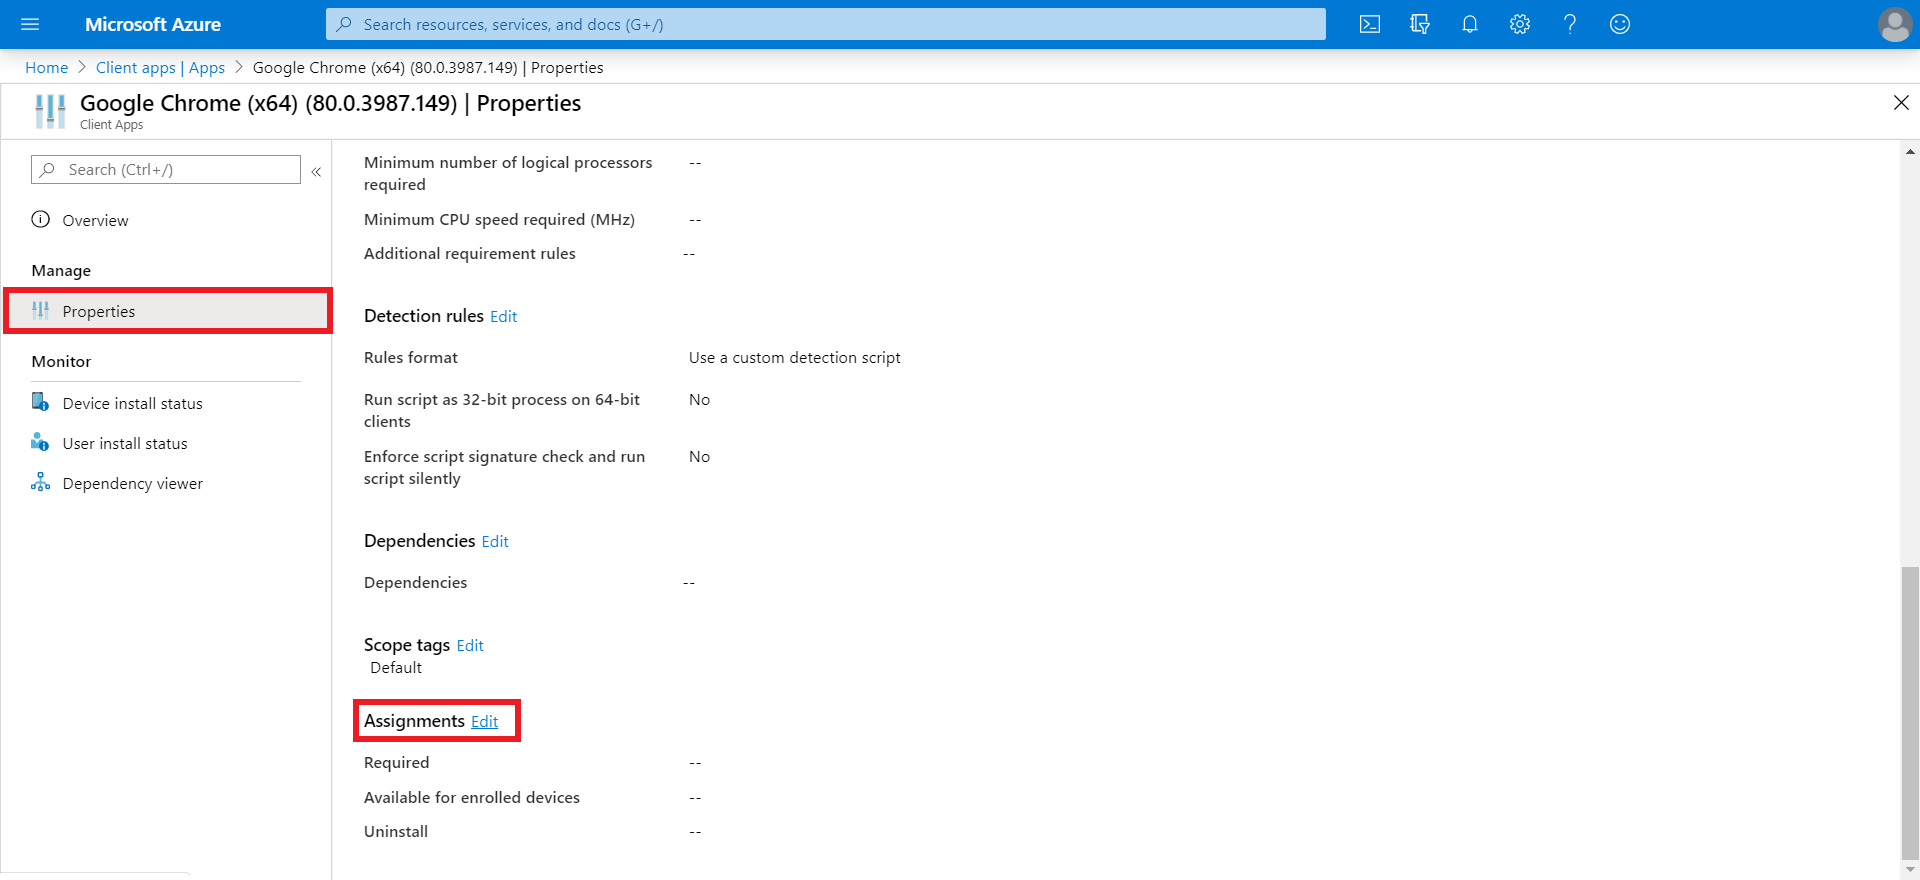This screenshot has width=1920, height=880.
Task: Click the sidebar Search (Ctrl+/) box
Action: pos(166,169)
